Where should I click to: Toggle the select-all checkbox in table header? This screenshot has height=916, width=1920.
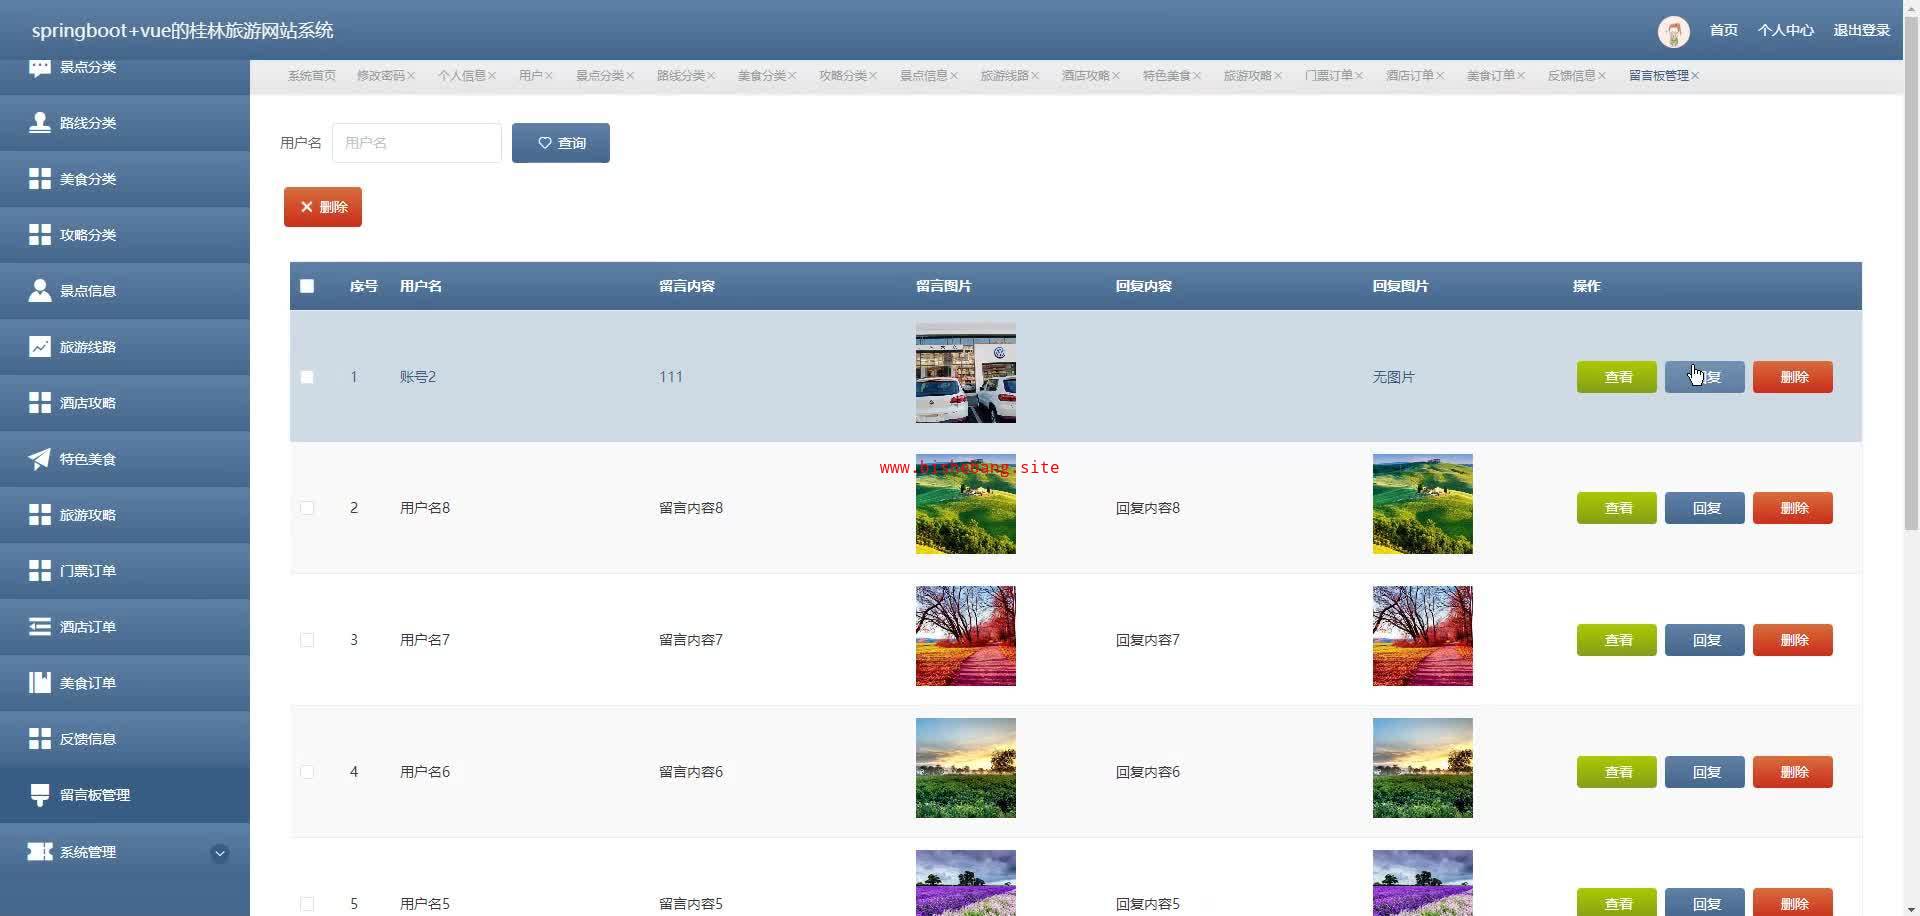(307, 286)
